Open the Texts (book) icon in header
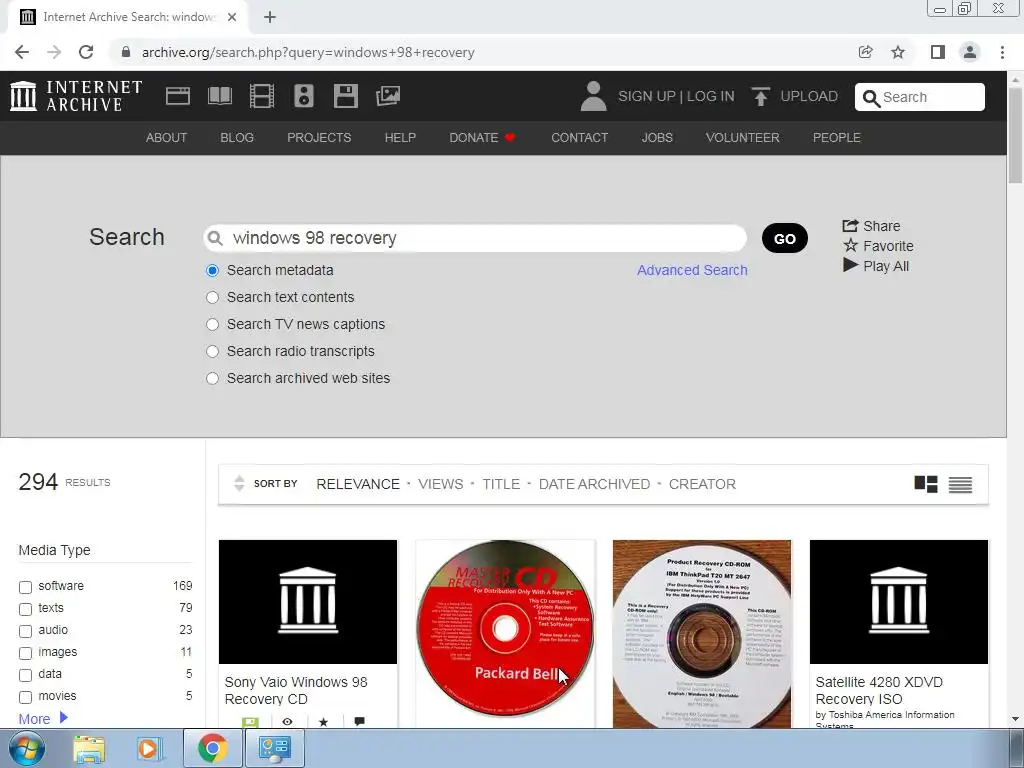The height and width of the screenshot is (768, 1024). pos(219,96)
